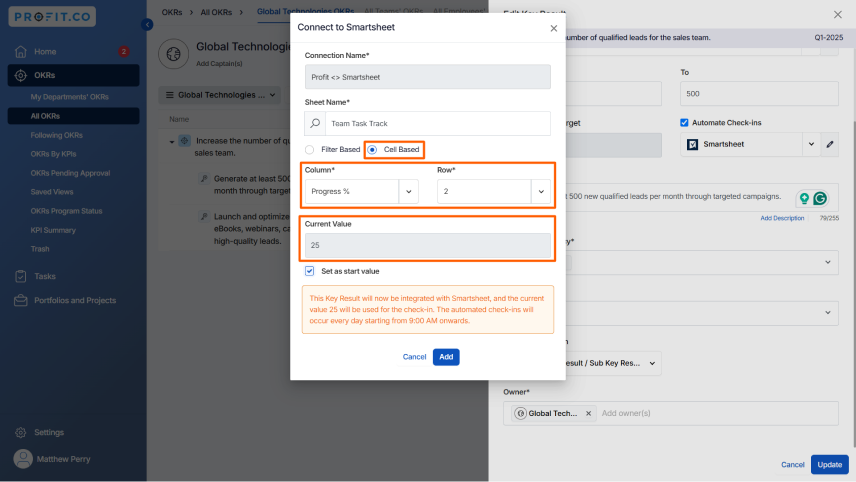Click the OKRs target icon
Viewport: 856px width, 482px height.
(21, 75)
